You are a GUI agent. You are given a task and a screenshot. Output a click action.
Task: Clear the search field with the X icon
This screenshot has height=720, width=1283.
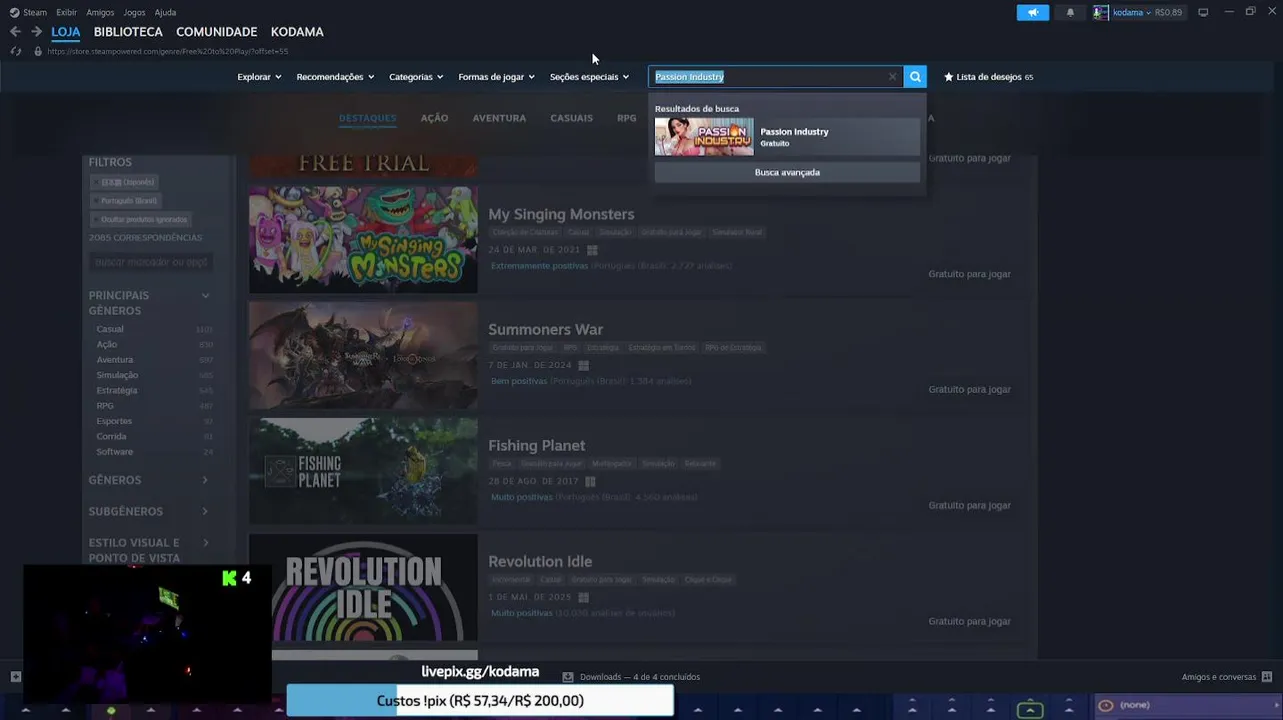pyautogui.click(x=892, y=77)
